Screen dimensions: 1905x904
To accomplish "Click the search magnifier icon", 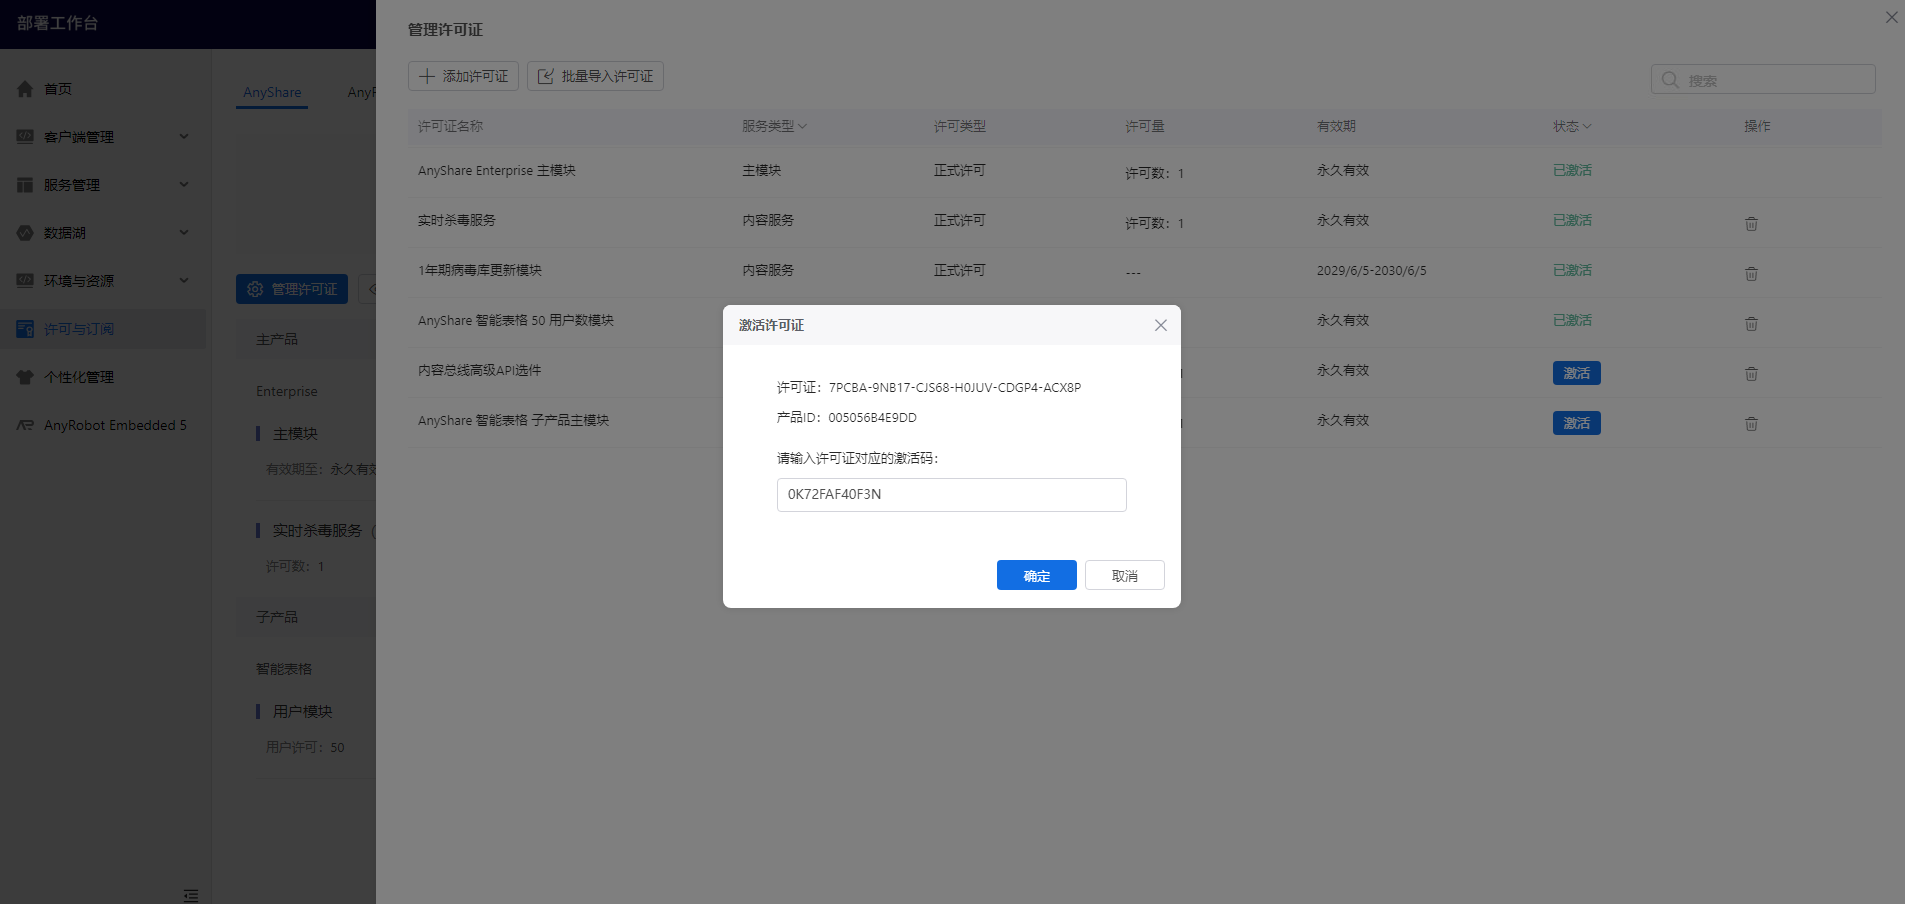I will click(x=1670, y=80).
